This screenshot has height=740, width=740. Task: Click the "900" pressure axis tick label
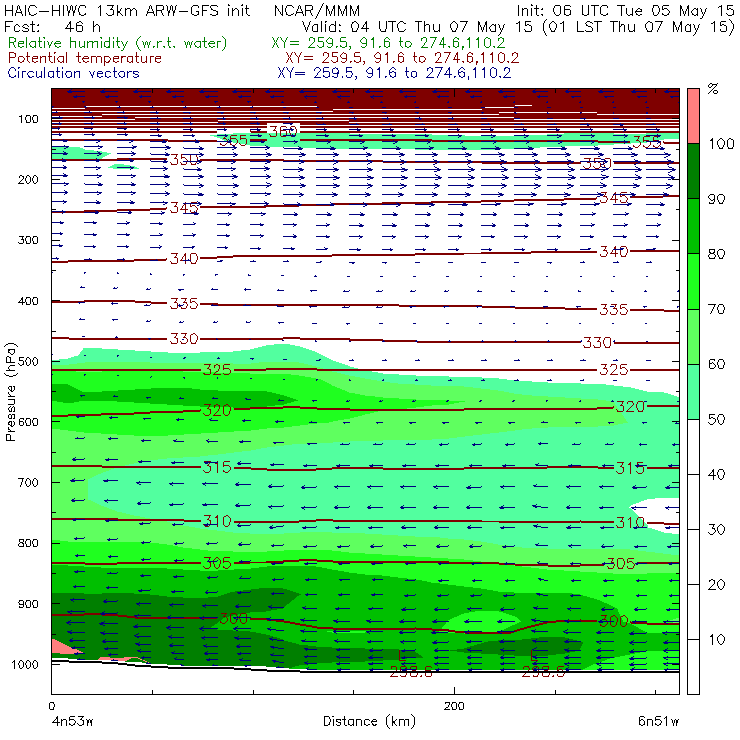point(28,604)
